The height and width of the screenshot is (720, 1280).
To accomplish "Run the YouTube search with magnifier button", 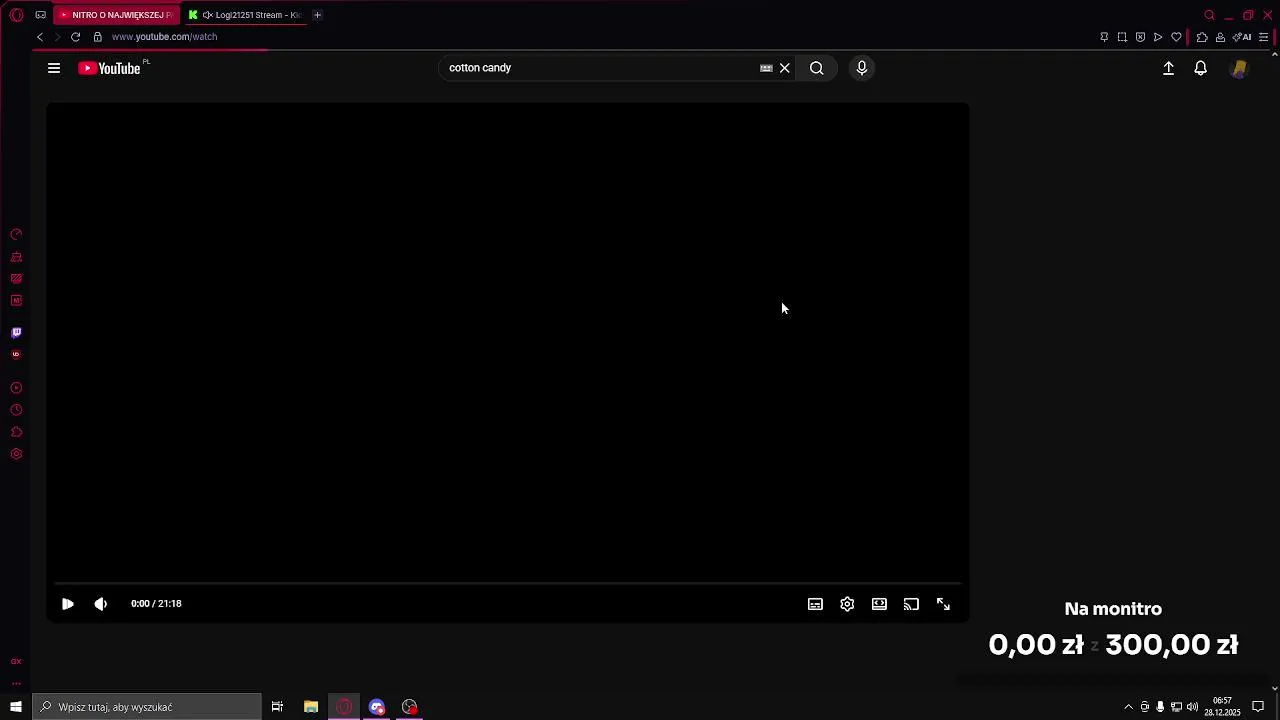I will coord(817,68).
